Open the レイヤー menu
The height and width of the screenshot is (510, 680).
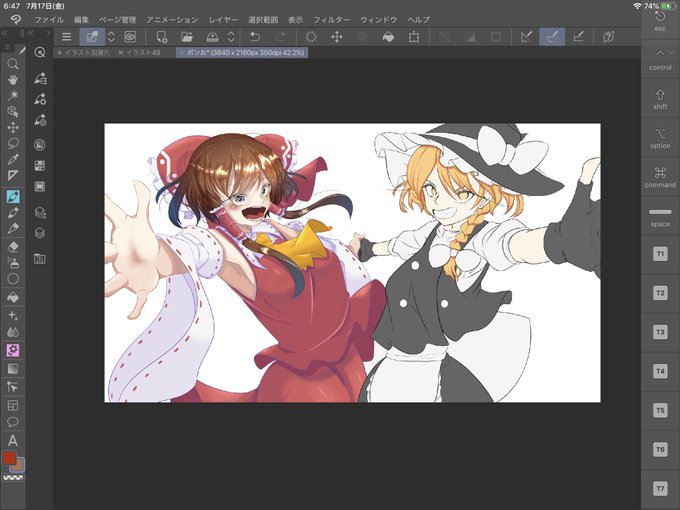(223, 20)
